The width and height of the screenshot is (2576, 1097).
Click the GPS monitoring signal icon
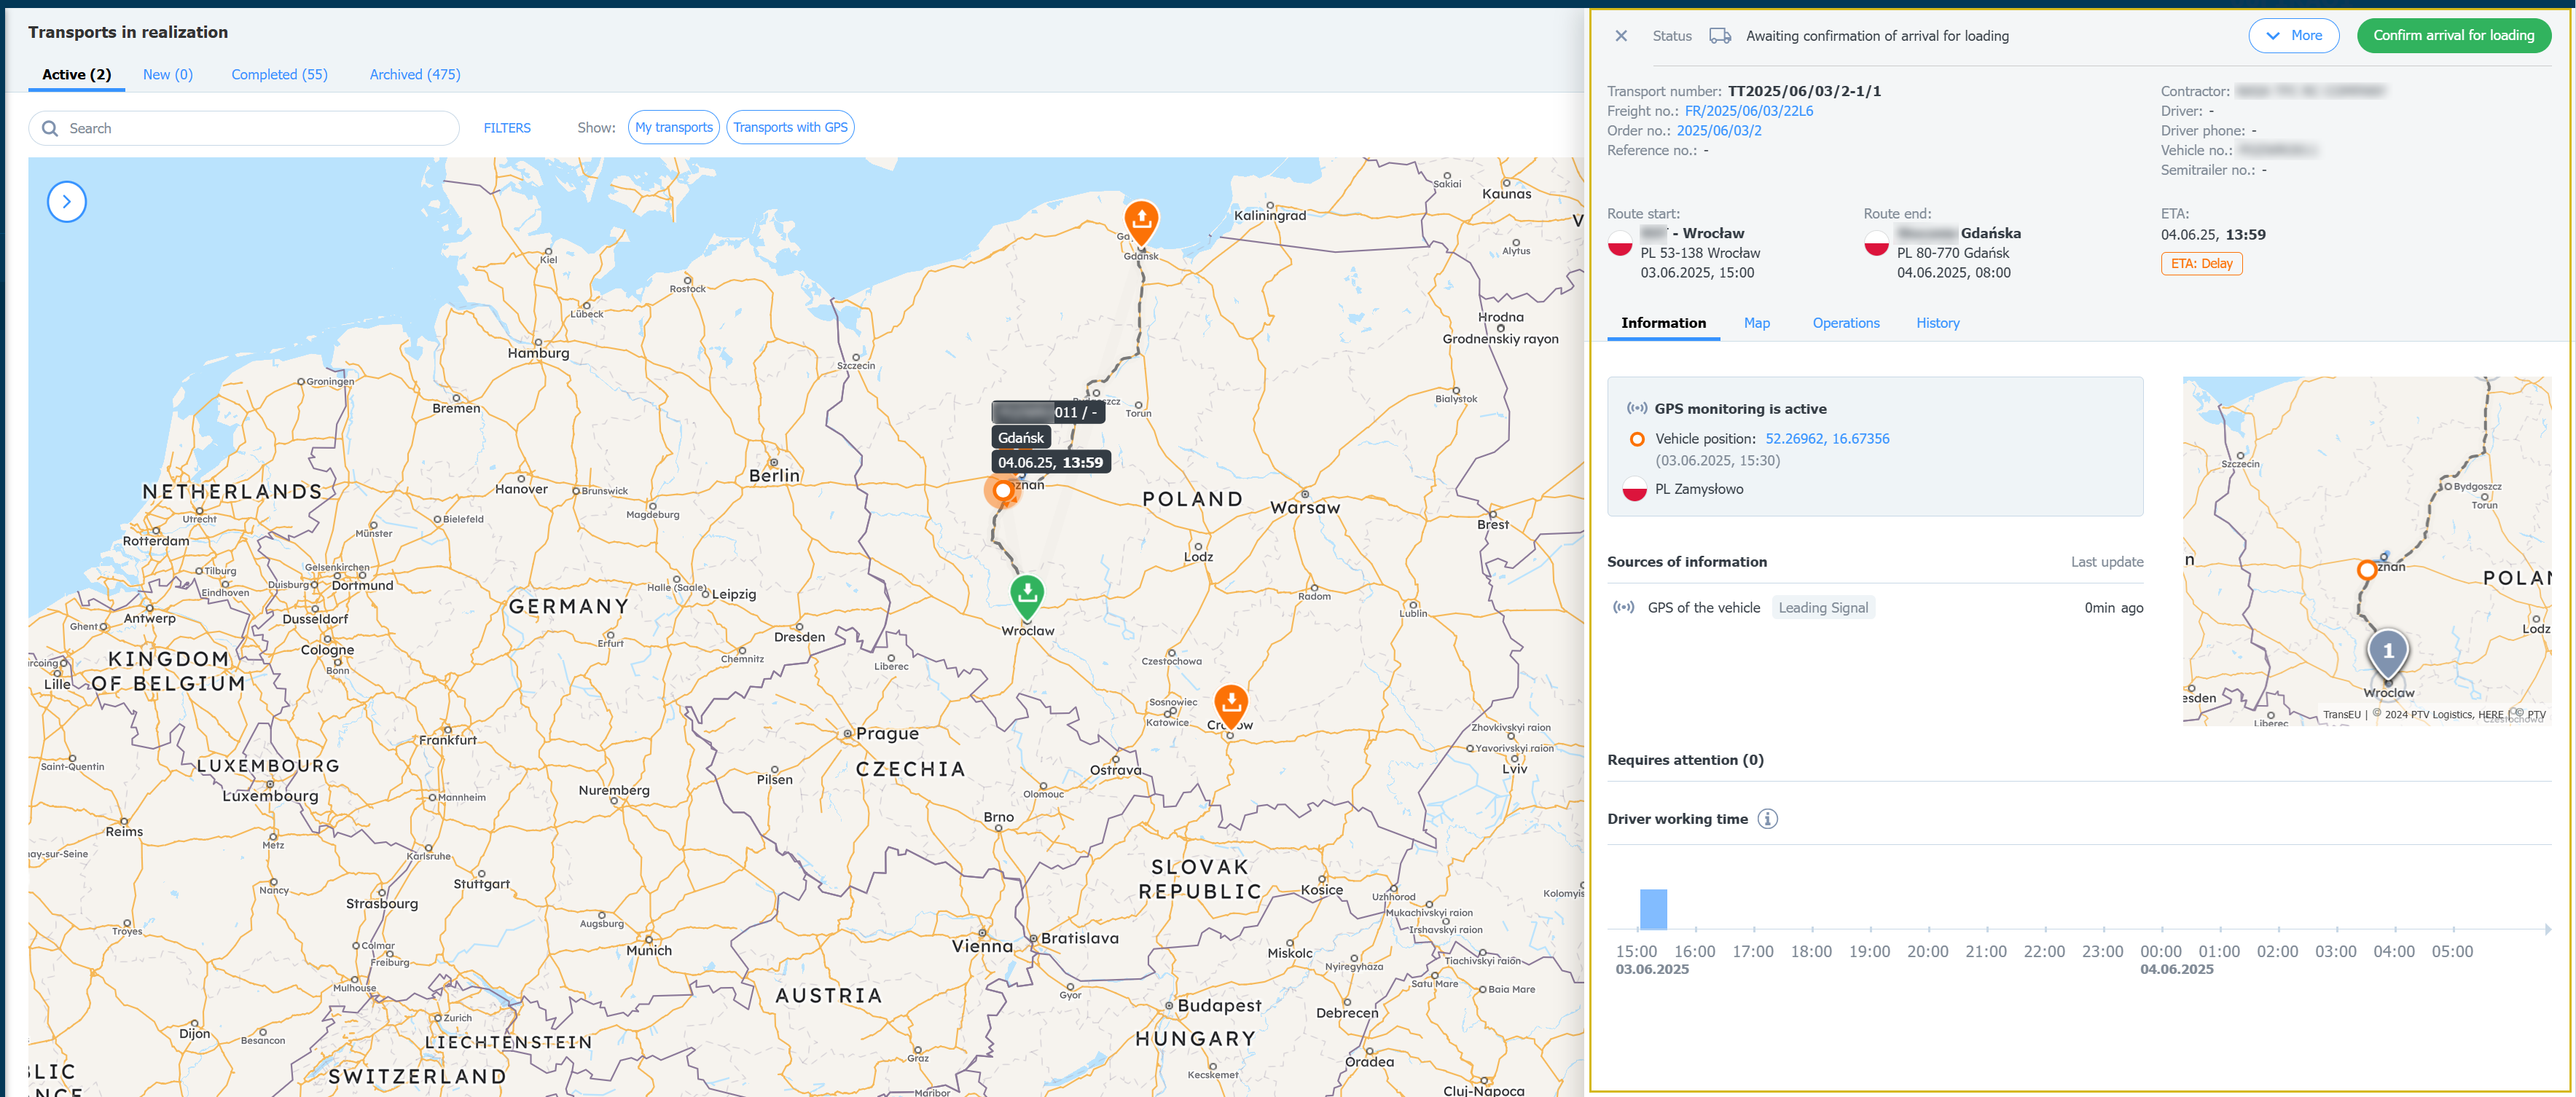click(1636, 408)
